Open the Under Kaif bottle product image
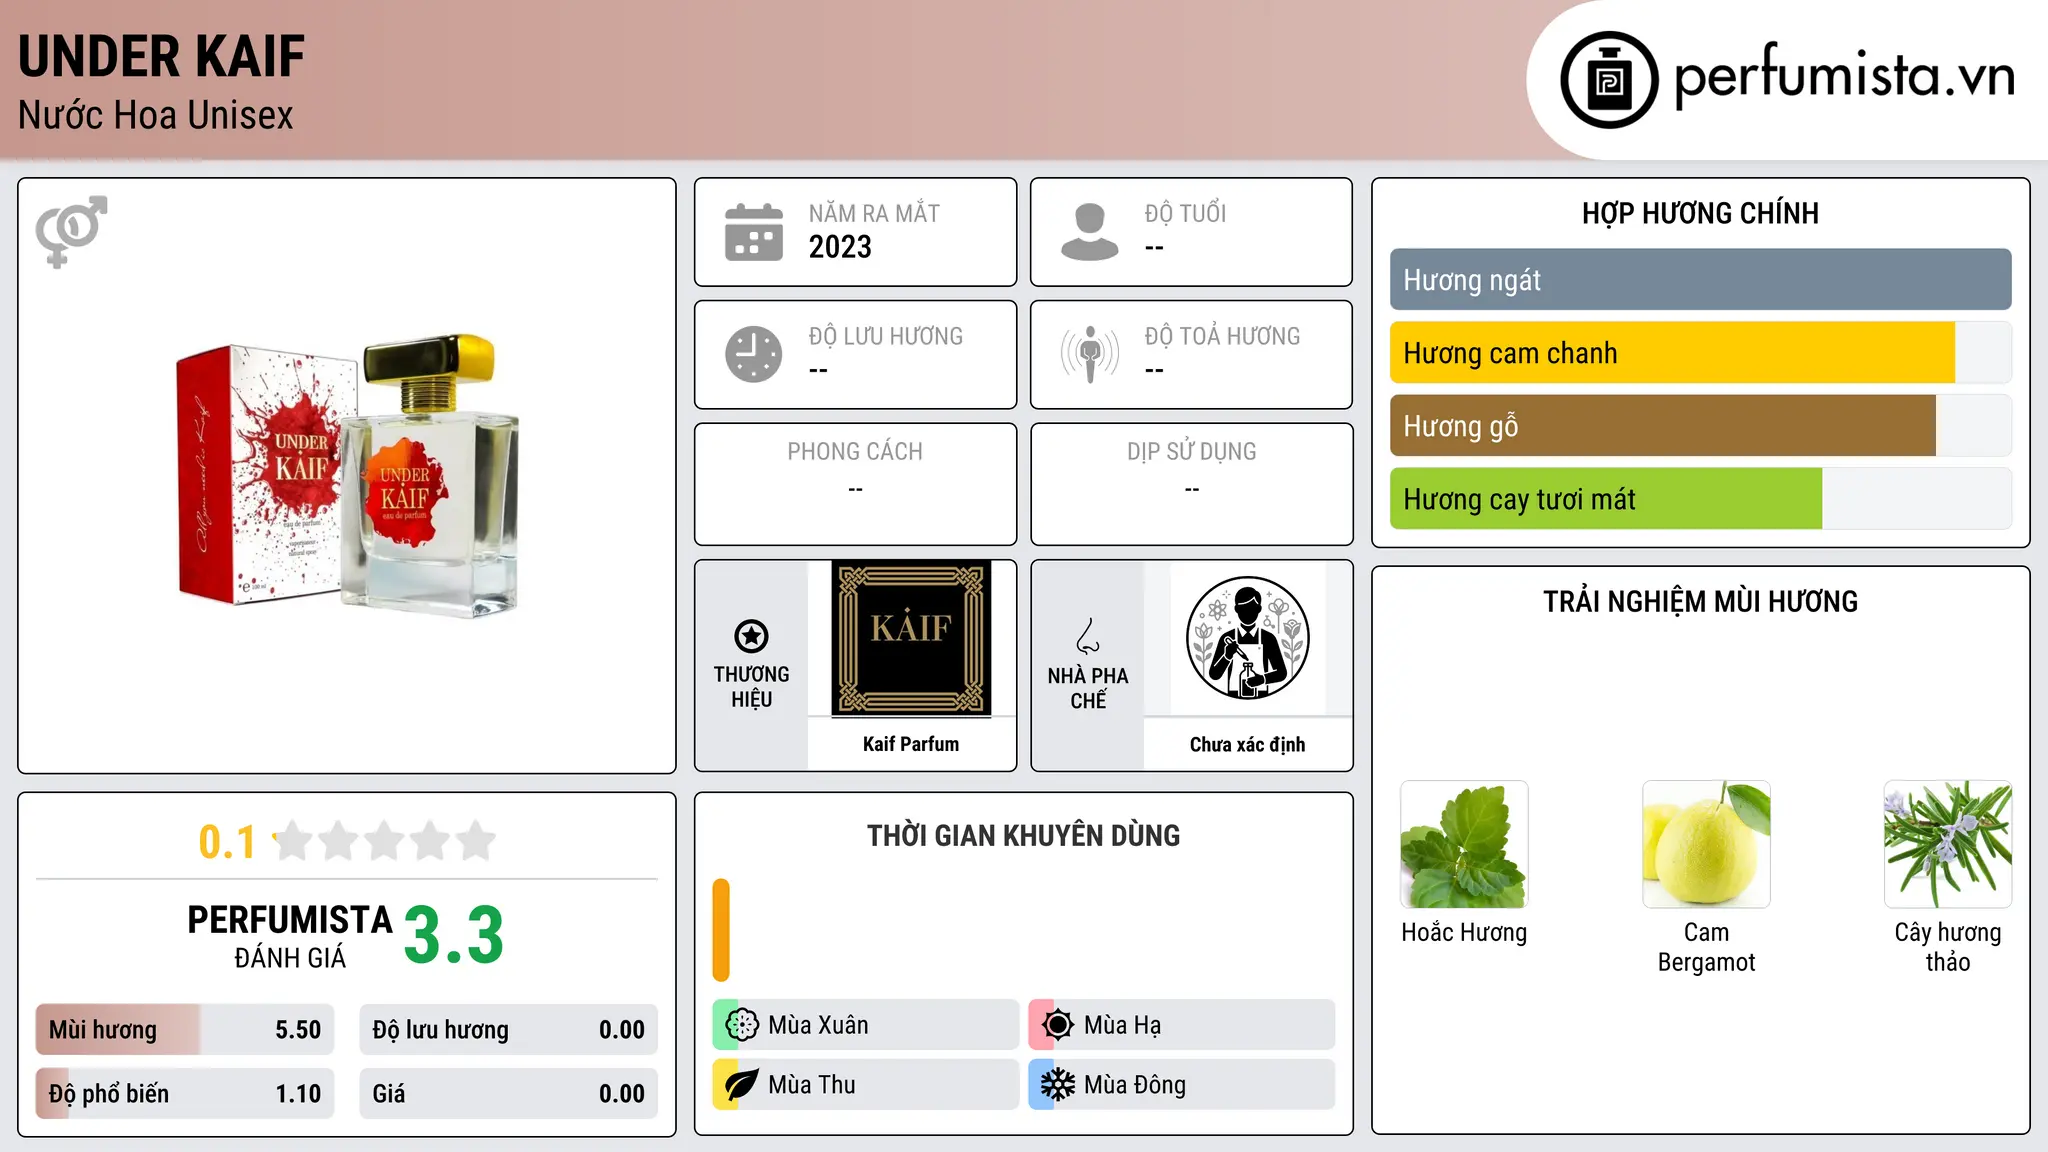 click(x=347, y=474)
